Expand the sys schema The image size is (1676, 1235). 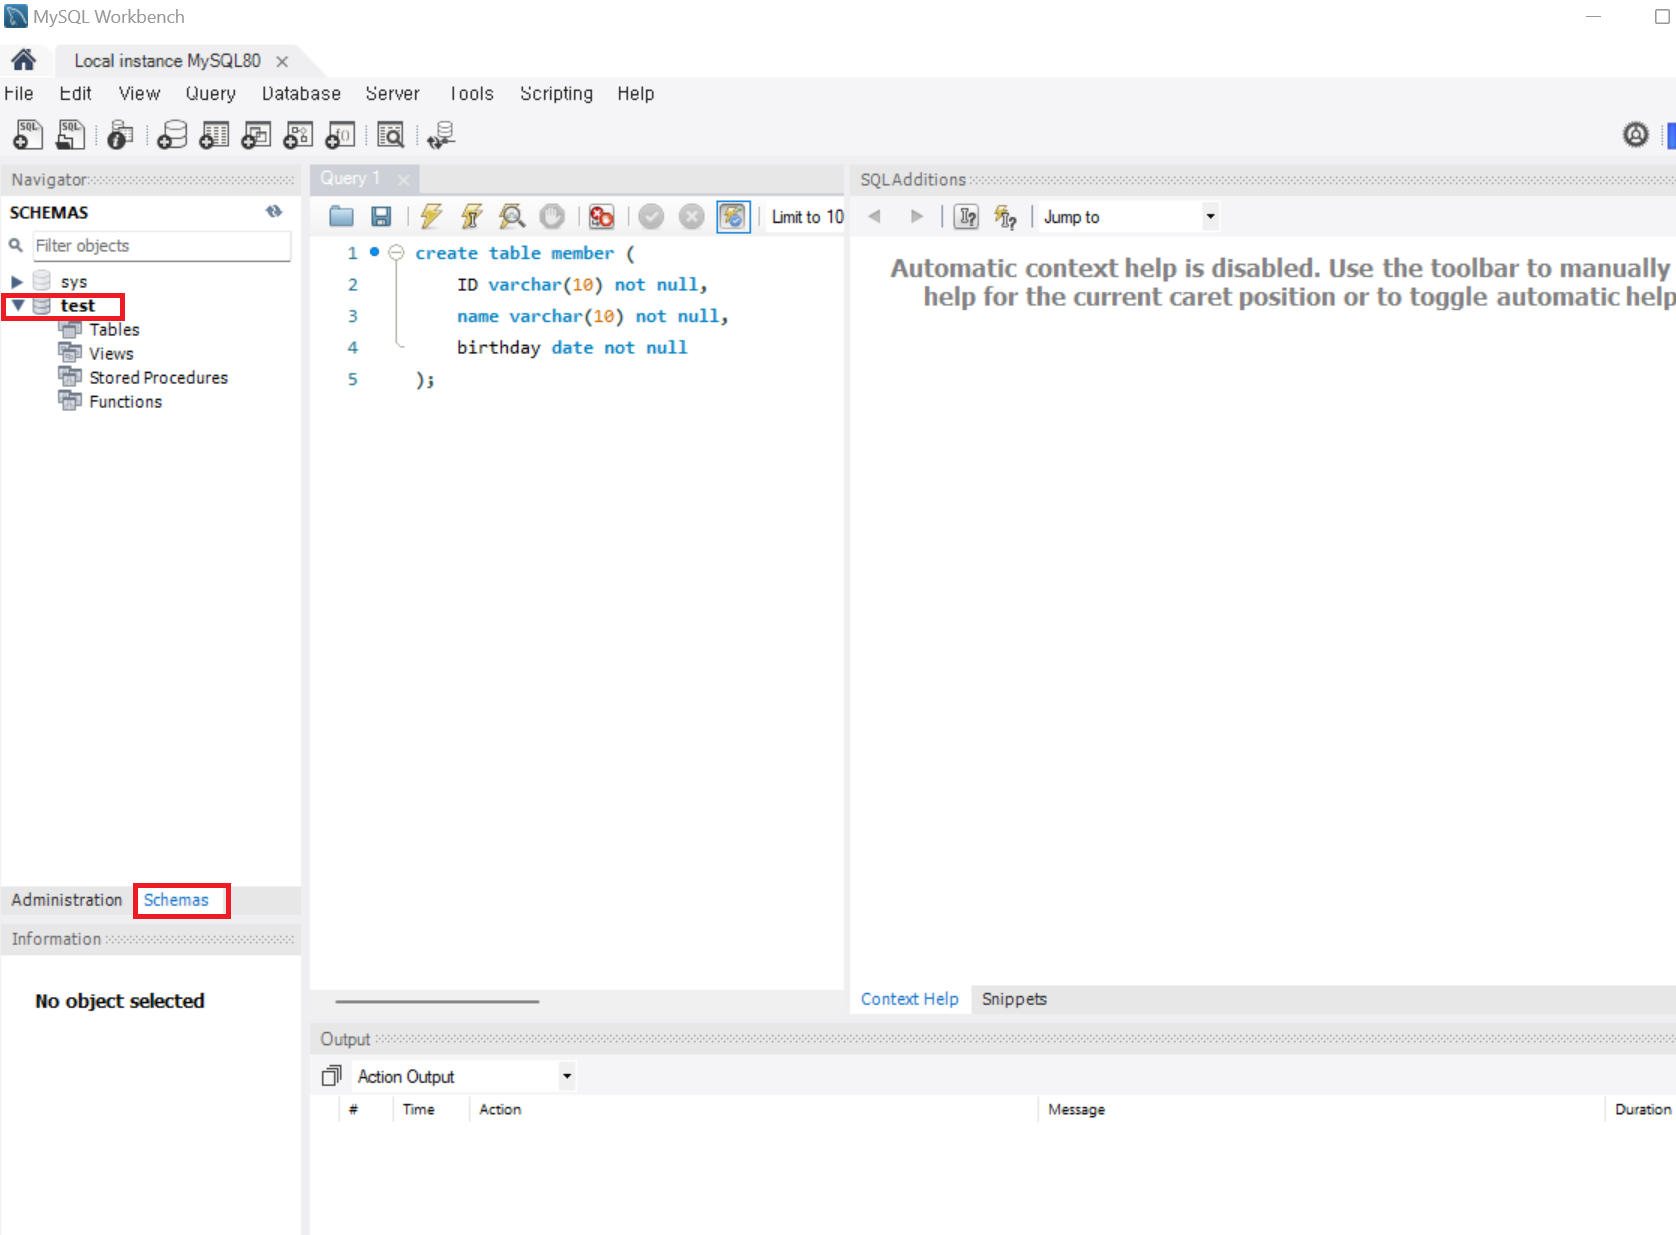click(17, 282)
